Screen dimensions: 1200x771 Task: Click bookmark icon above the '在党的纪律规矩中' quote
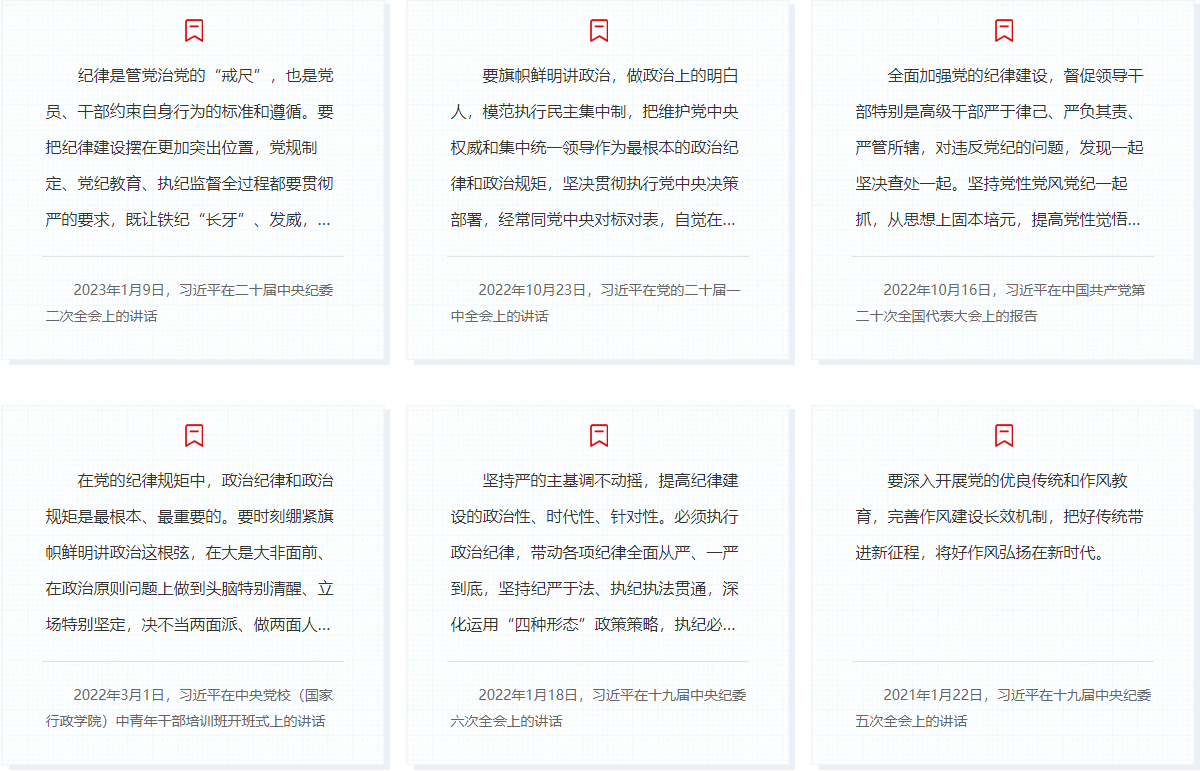coord(194,435)
